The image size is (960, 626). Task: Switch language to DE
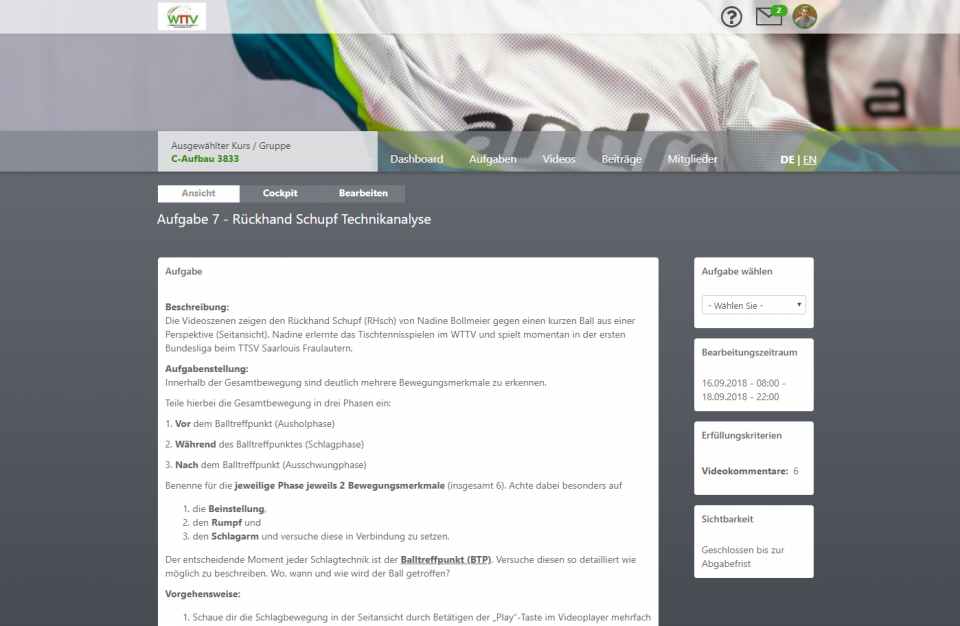click(787, 160)
